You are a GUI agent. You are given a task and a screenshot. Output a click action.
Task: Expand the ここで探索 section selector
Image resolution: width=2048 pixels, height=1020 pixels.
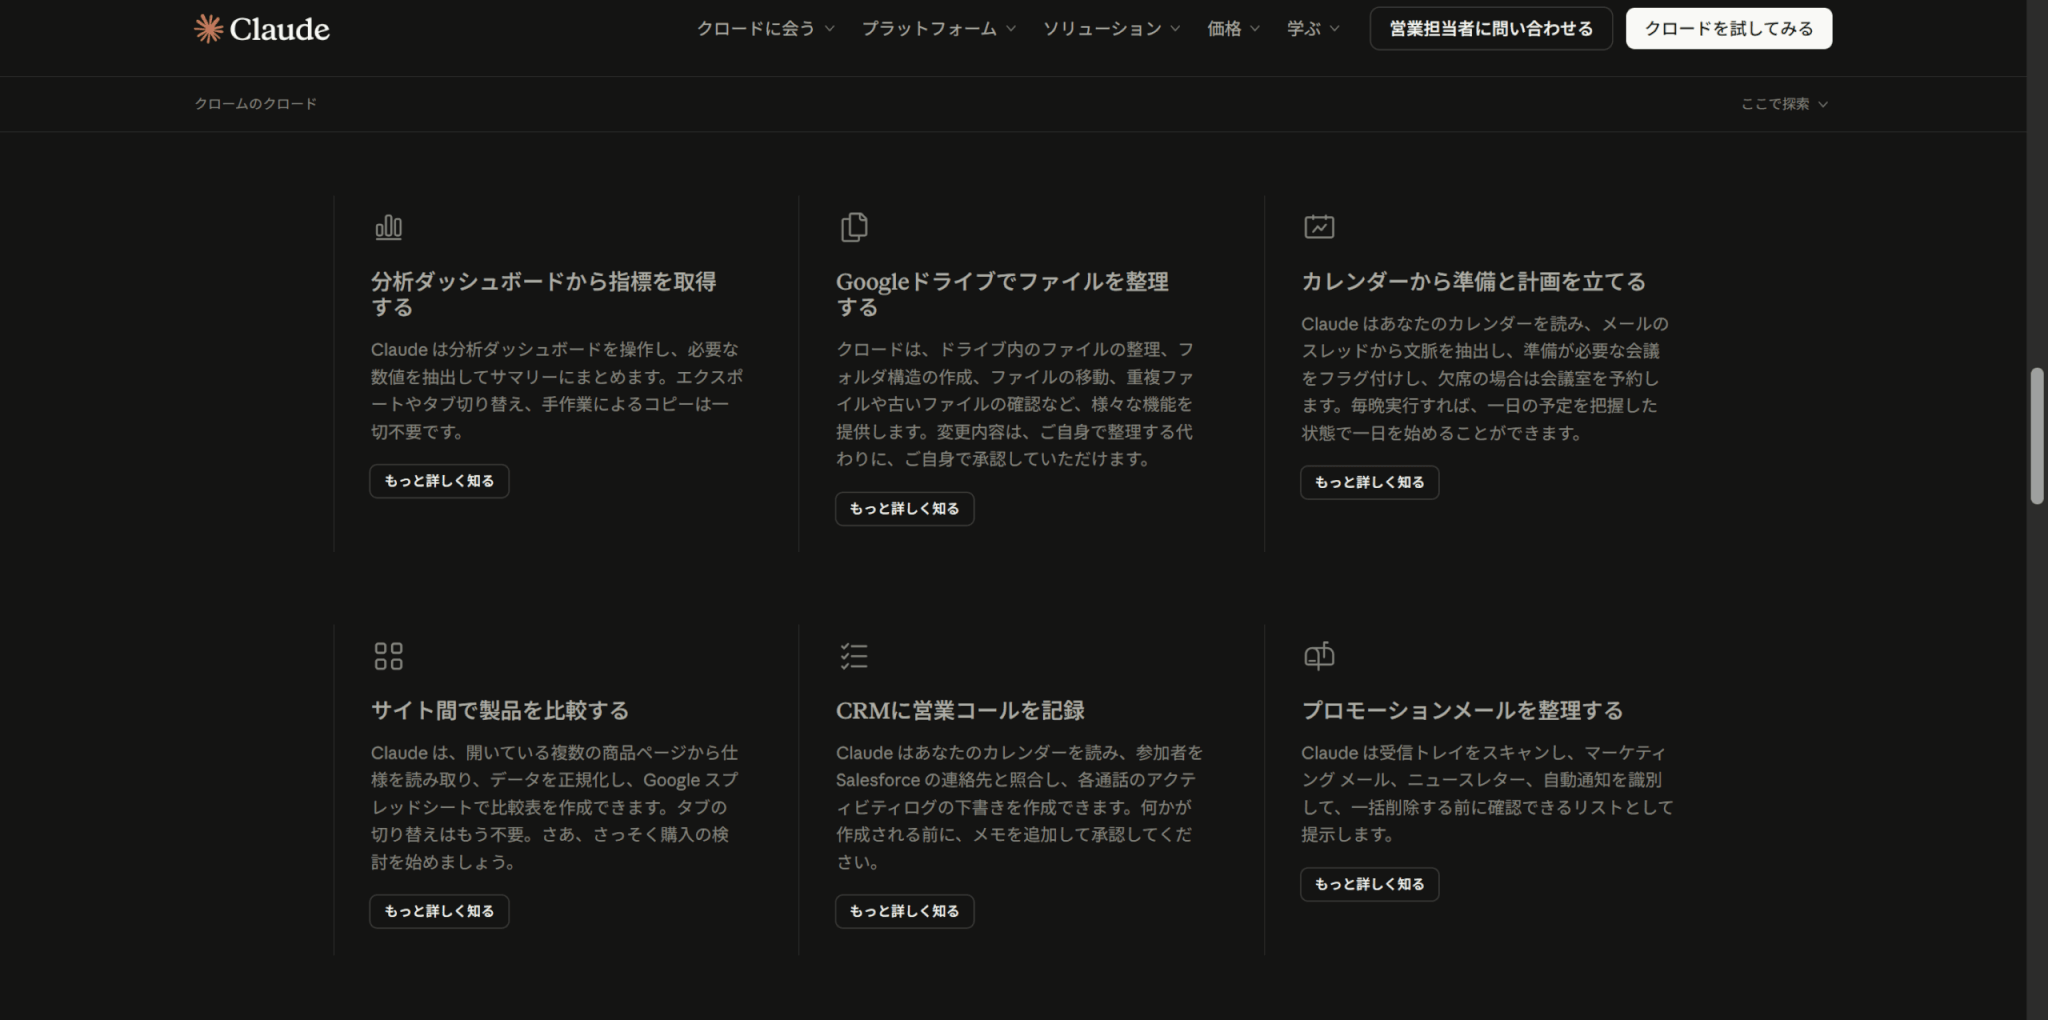click(x=1784, y=104)
